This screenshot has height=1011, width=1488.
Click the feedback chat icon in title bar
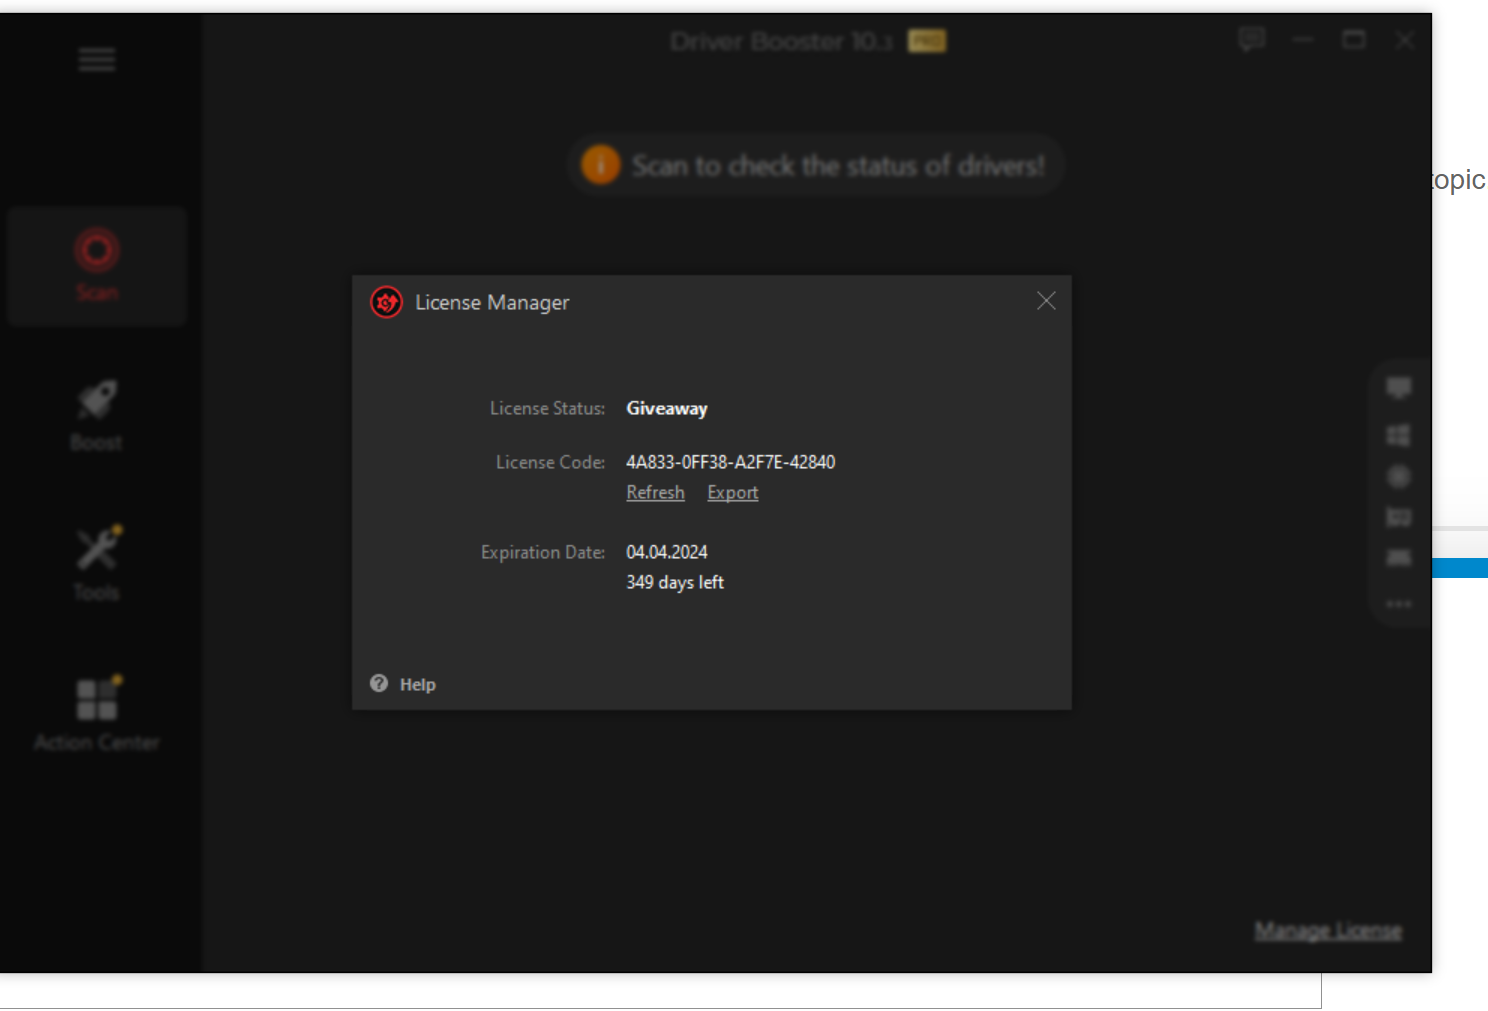1251,40
